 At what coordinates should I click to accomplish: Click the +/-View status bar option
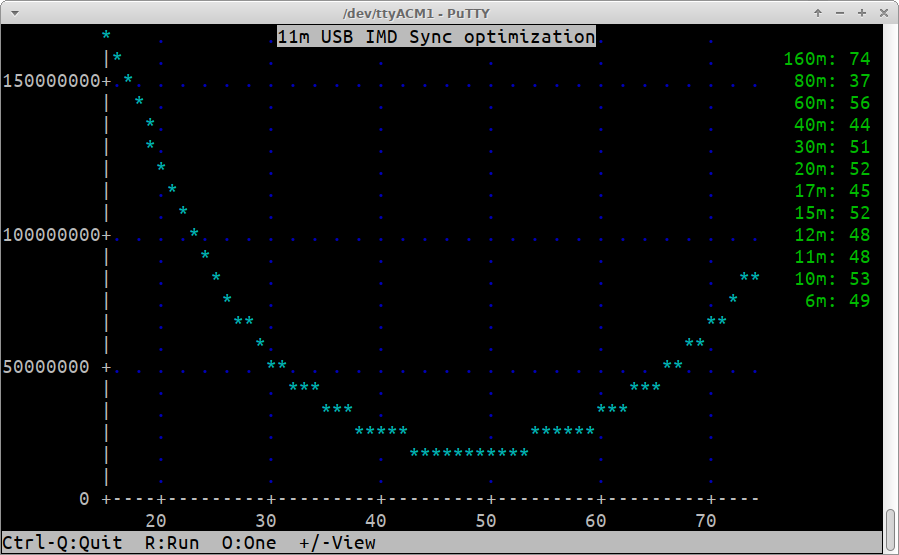[337, 543]
